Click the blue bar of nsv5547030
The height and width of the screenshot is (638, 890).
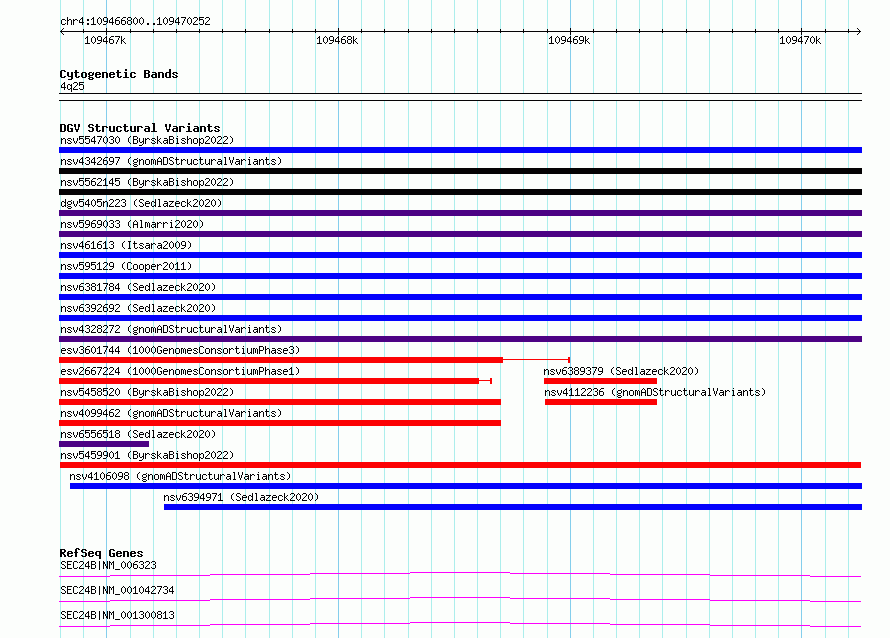[460, 150]
